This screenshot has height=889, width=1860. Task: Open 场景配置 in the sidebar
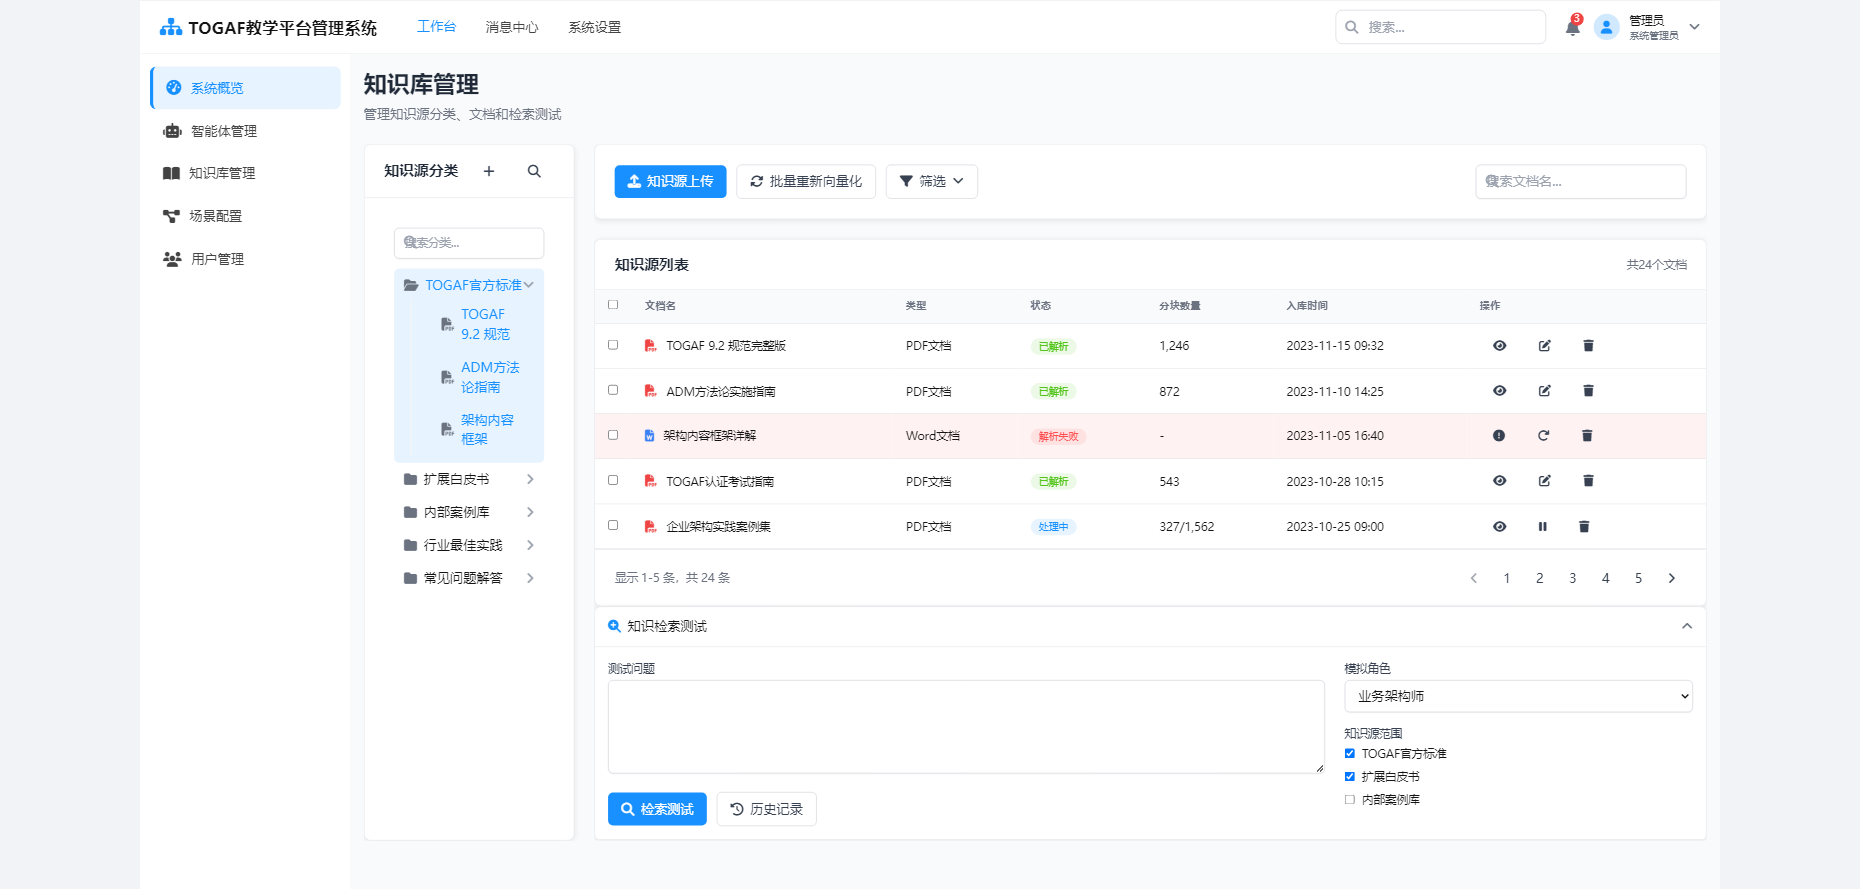245,216
